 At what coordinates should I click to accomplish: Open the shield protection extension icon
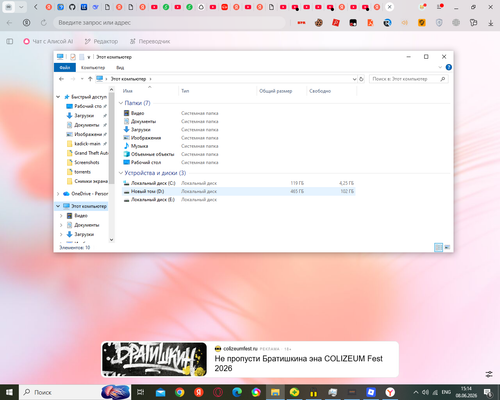pos(439,23)
